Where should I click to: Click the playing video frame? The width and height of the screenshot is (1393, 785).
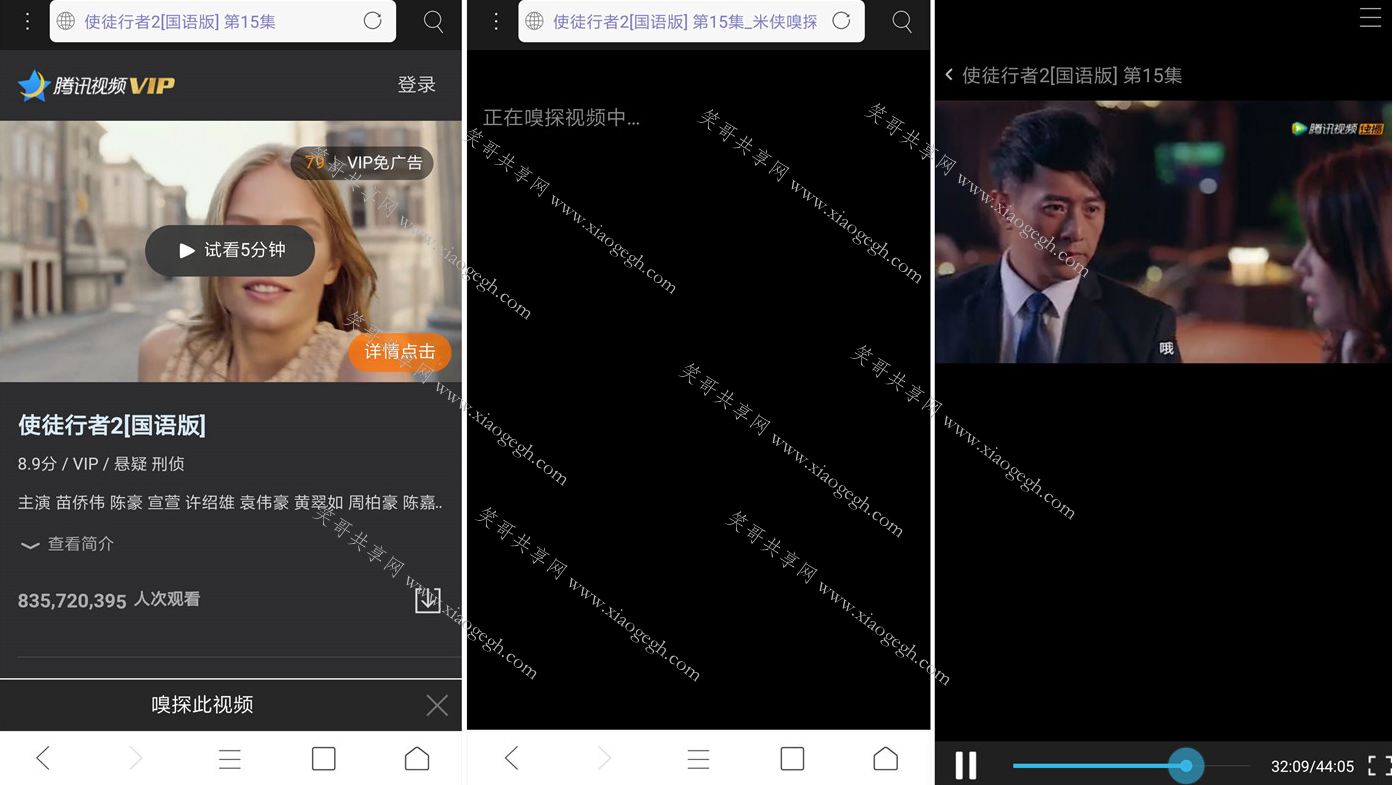pos(1164,232)
